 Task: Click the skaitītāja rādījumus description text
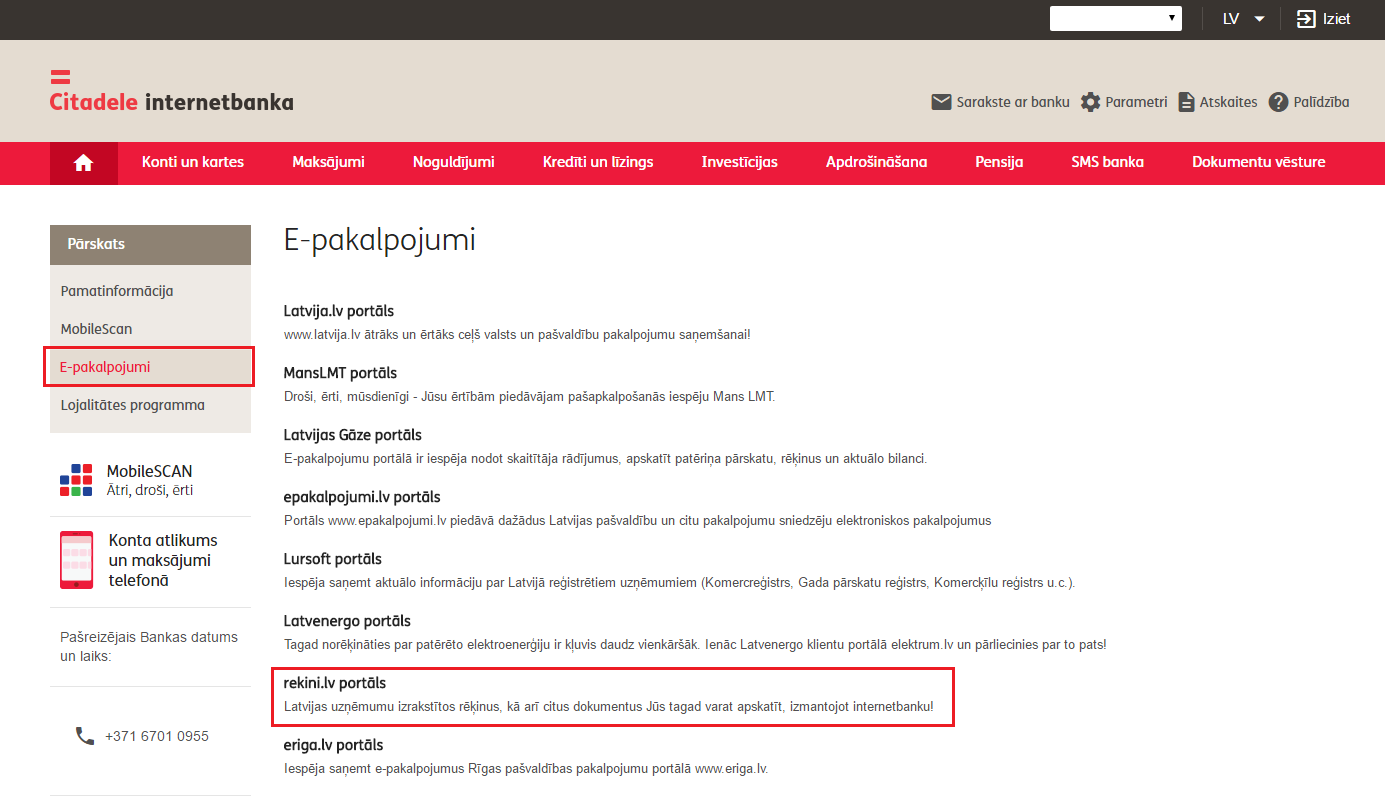[x=606, y=459]
